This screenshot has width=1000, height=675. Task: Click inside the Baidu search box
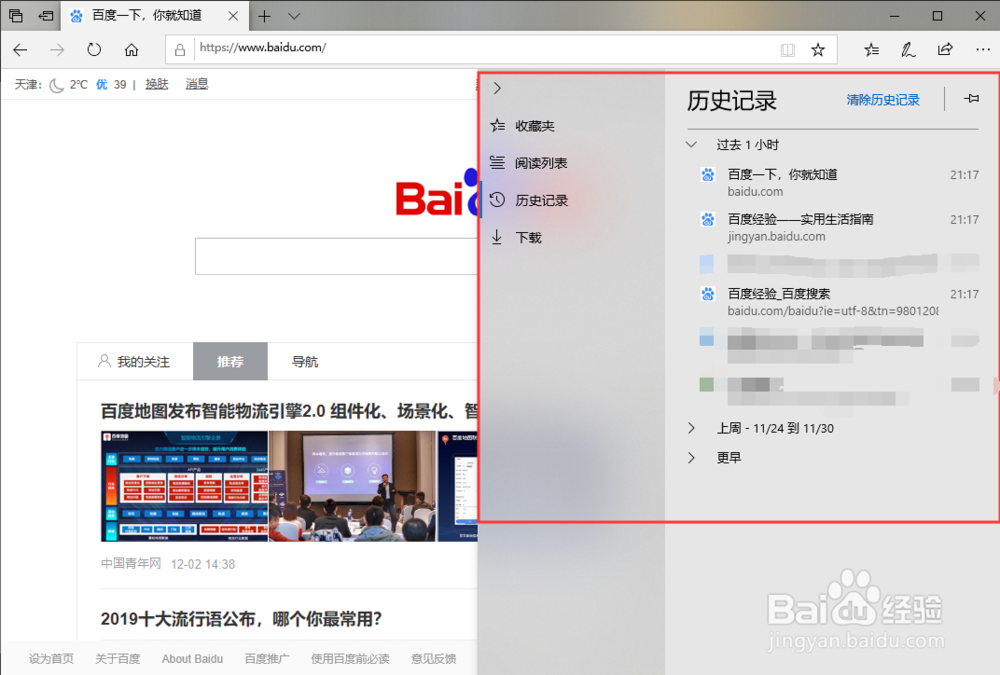click(336, 256)
